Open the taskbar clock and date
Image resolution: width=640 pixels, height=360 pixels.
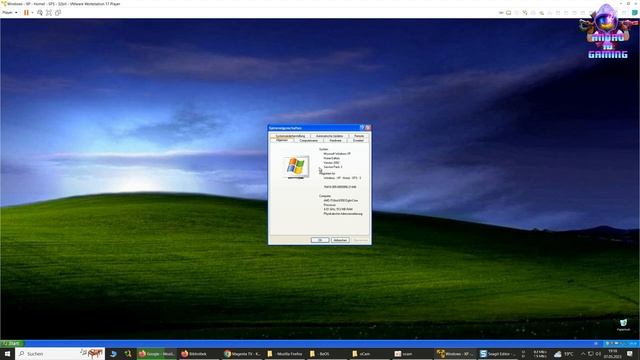[x=612, y=353]
